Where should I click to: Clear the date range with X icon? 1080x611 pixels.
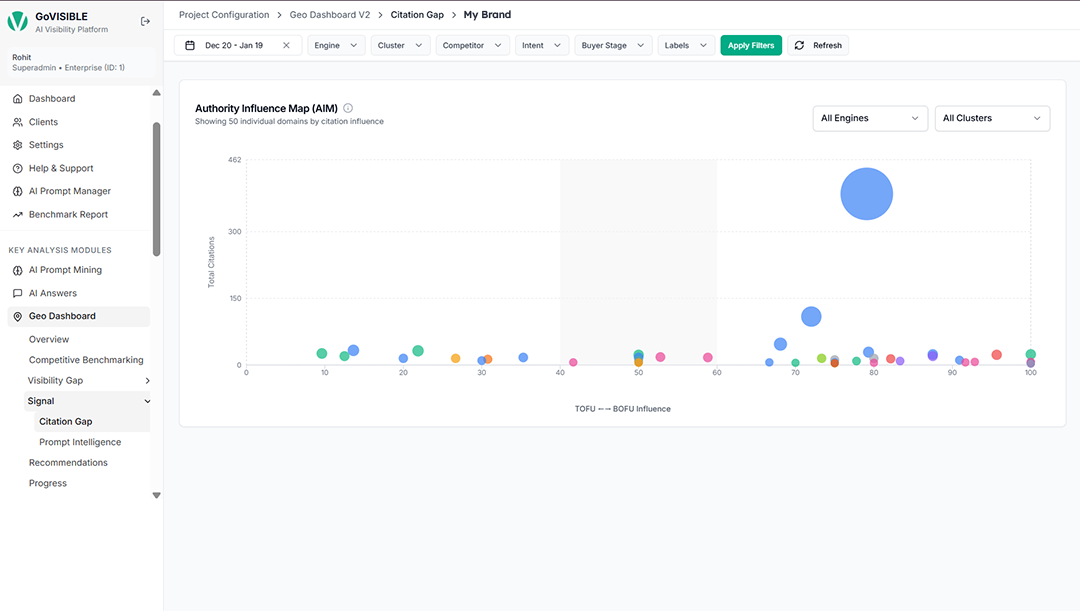286,45
